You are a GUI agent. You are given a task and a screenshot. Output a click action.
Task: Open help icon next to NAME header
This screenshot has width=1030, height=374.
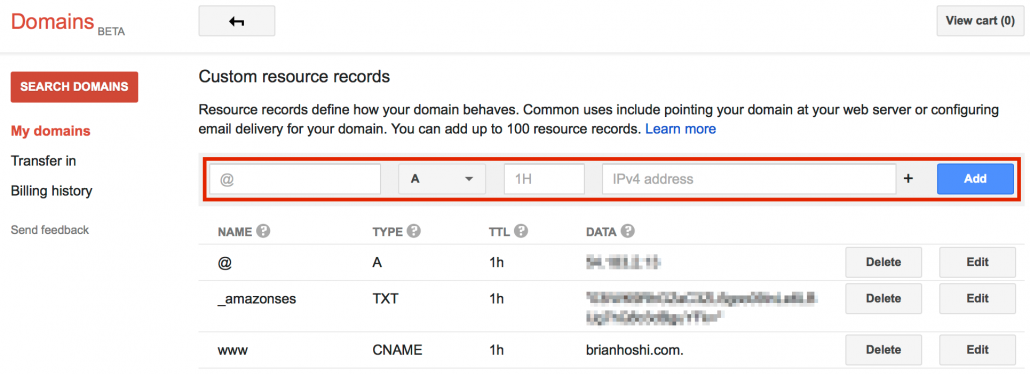pyautogui.click(x=263, y=231)
